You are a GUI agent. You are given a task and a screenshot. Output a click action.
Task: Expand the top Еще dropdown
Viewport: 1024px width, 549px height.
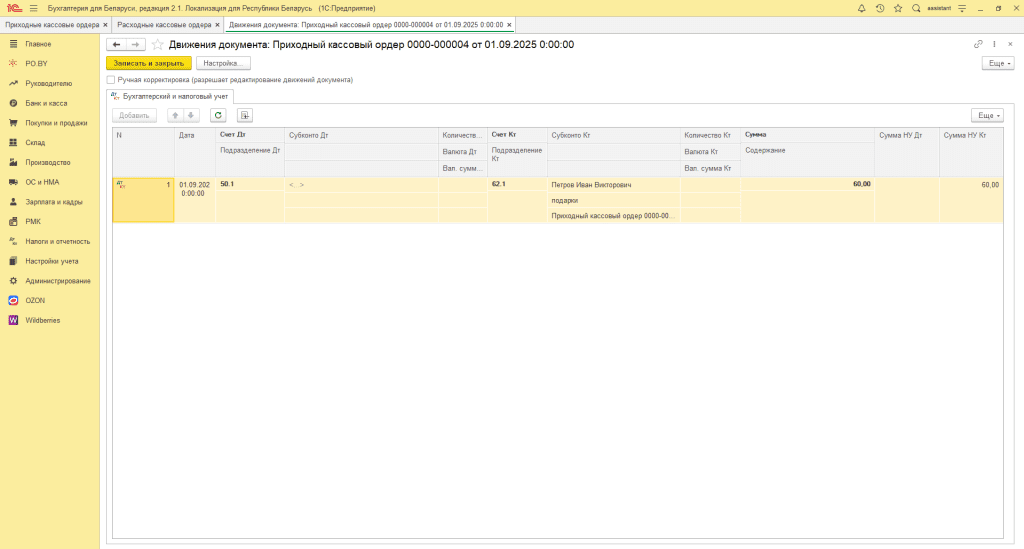point(998,63)
